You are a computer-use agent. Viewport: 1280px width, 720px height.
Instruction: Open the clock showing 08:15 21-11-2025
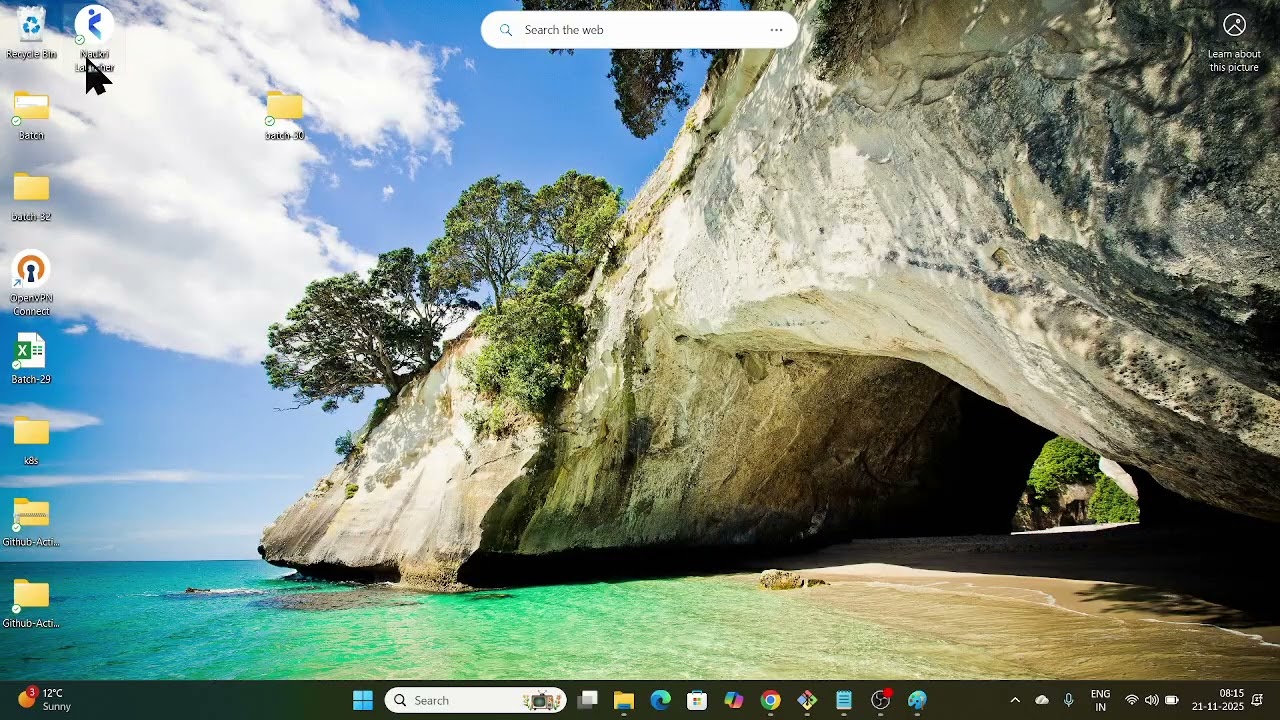1218,700
